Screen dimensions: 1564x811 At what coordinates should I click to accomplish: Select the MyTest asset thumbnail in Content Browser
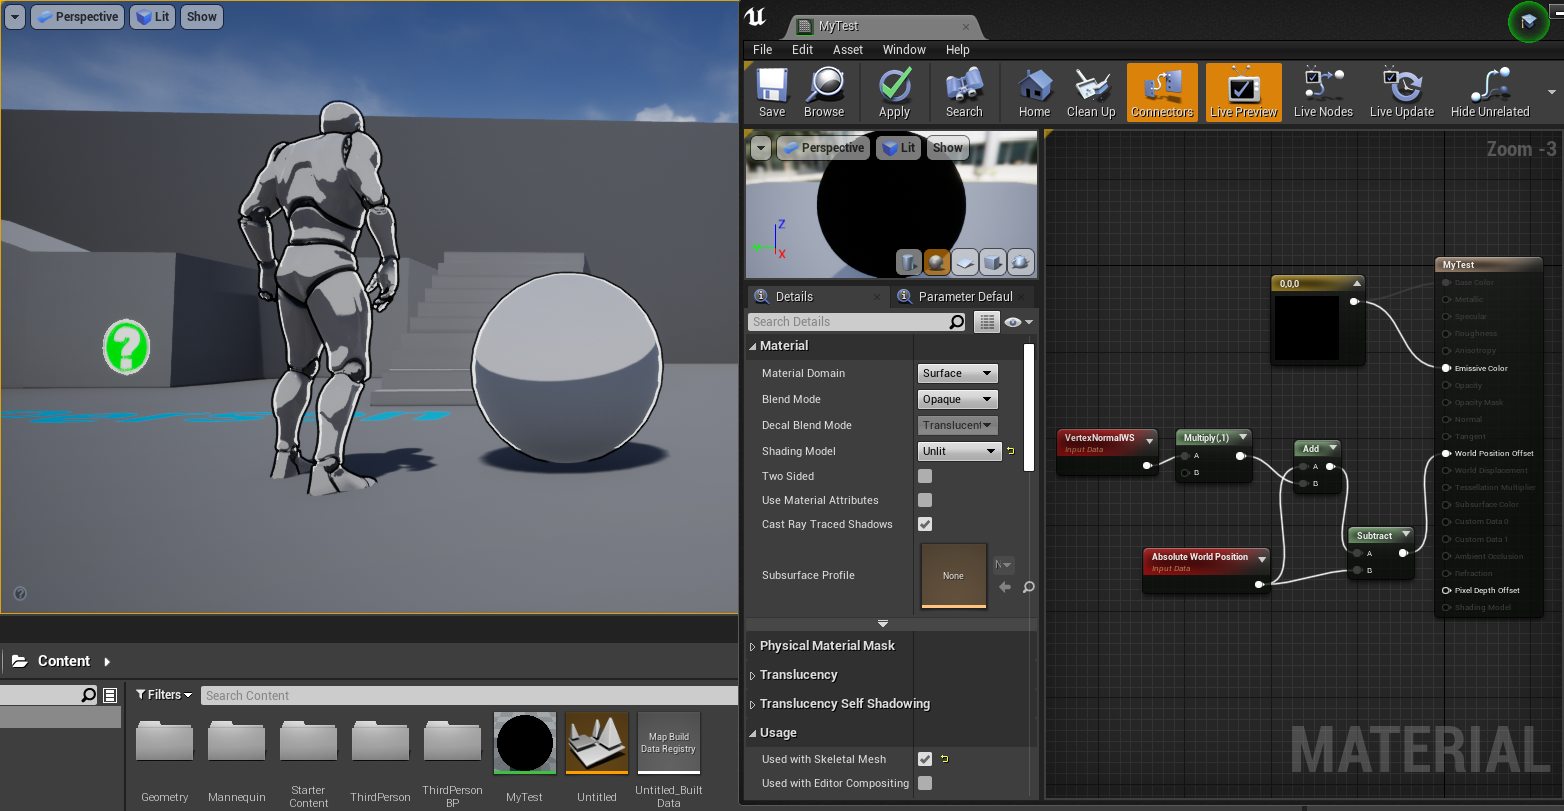pos(524,743)
